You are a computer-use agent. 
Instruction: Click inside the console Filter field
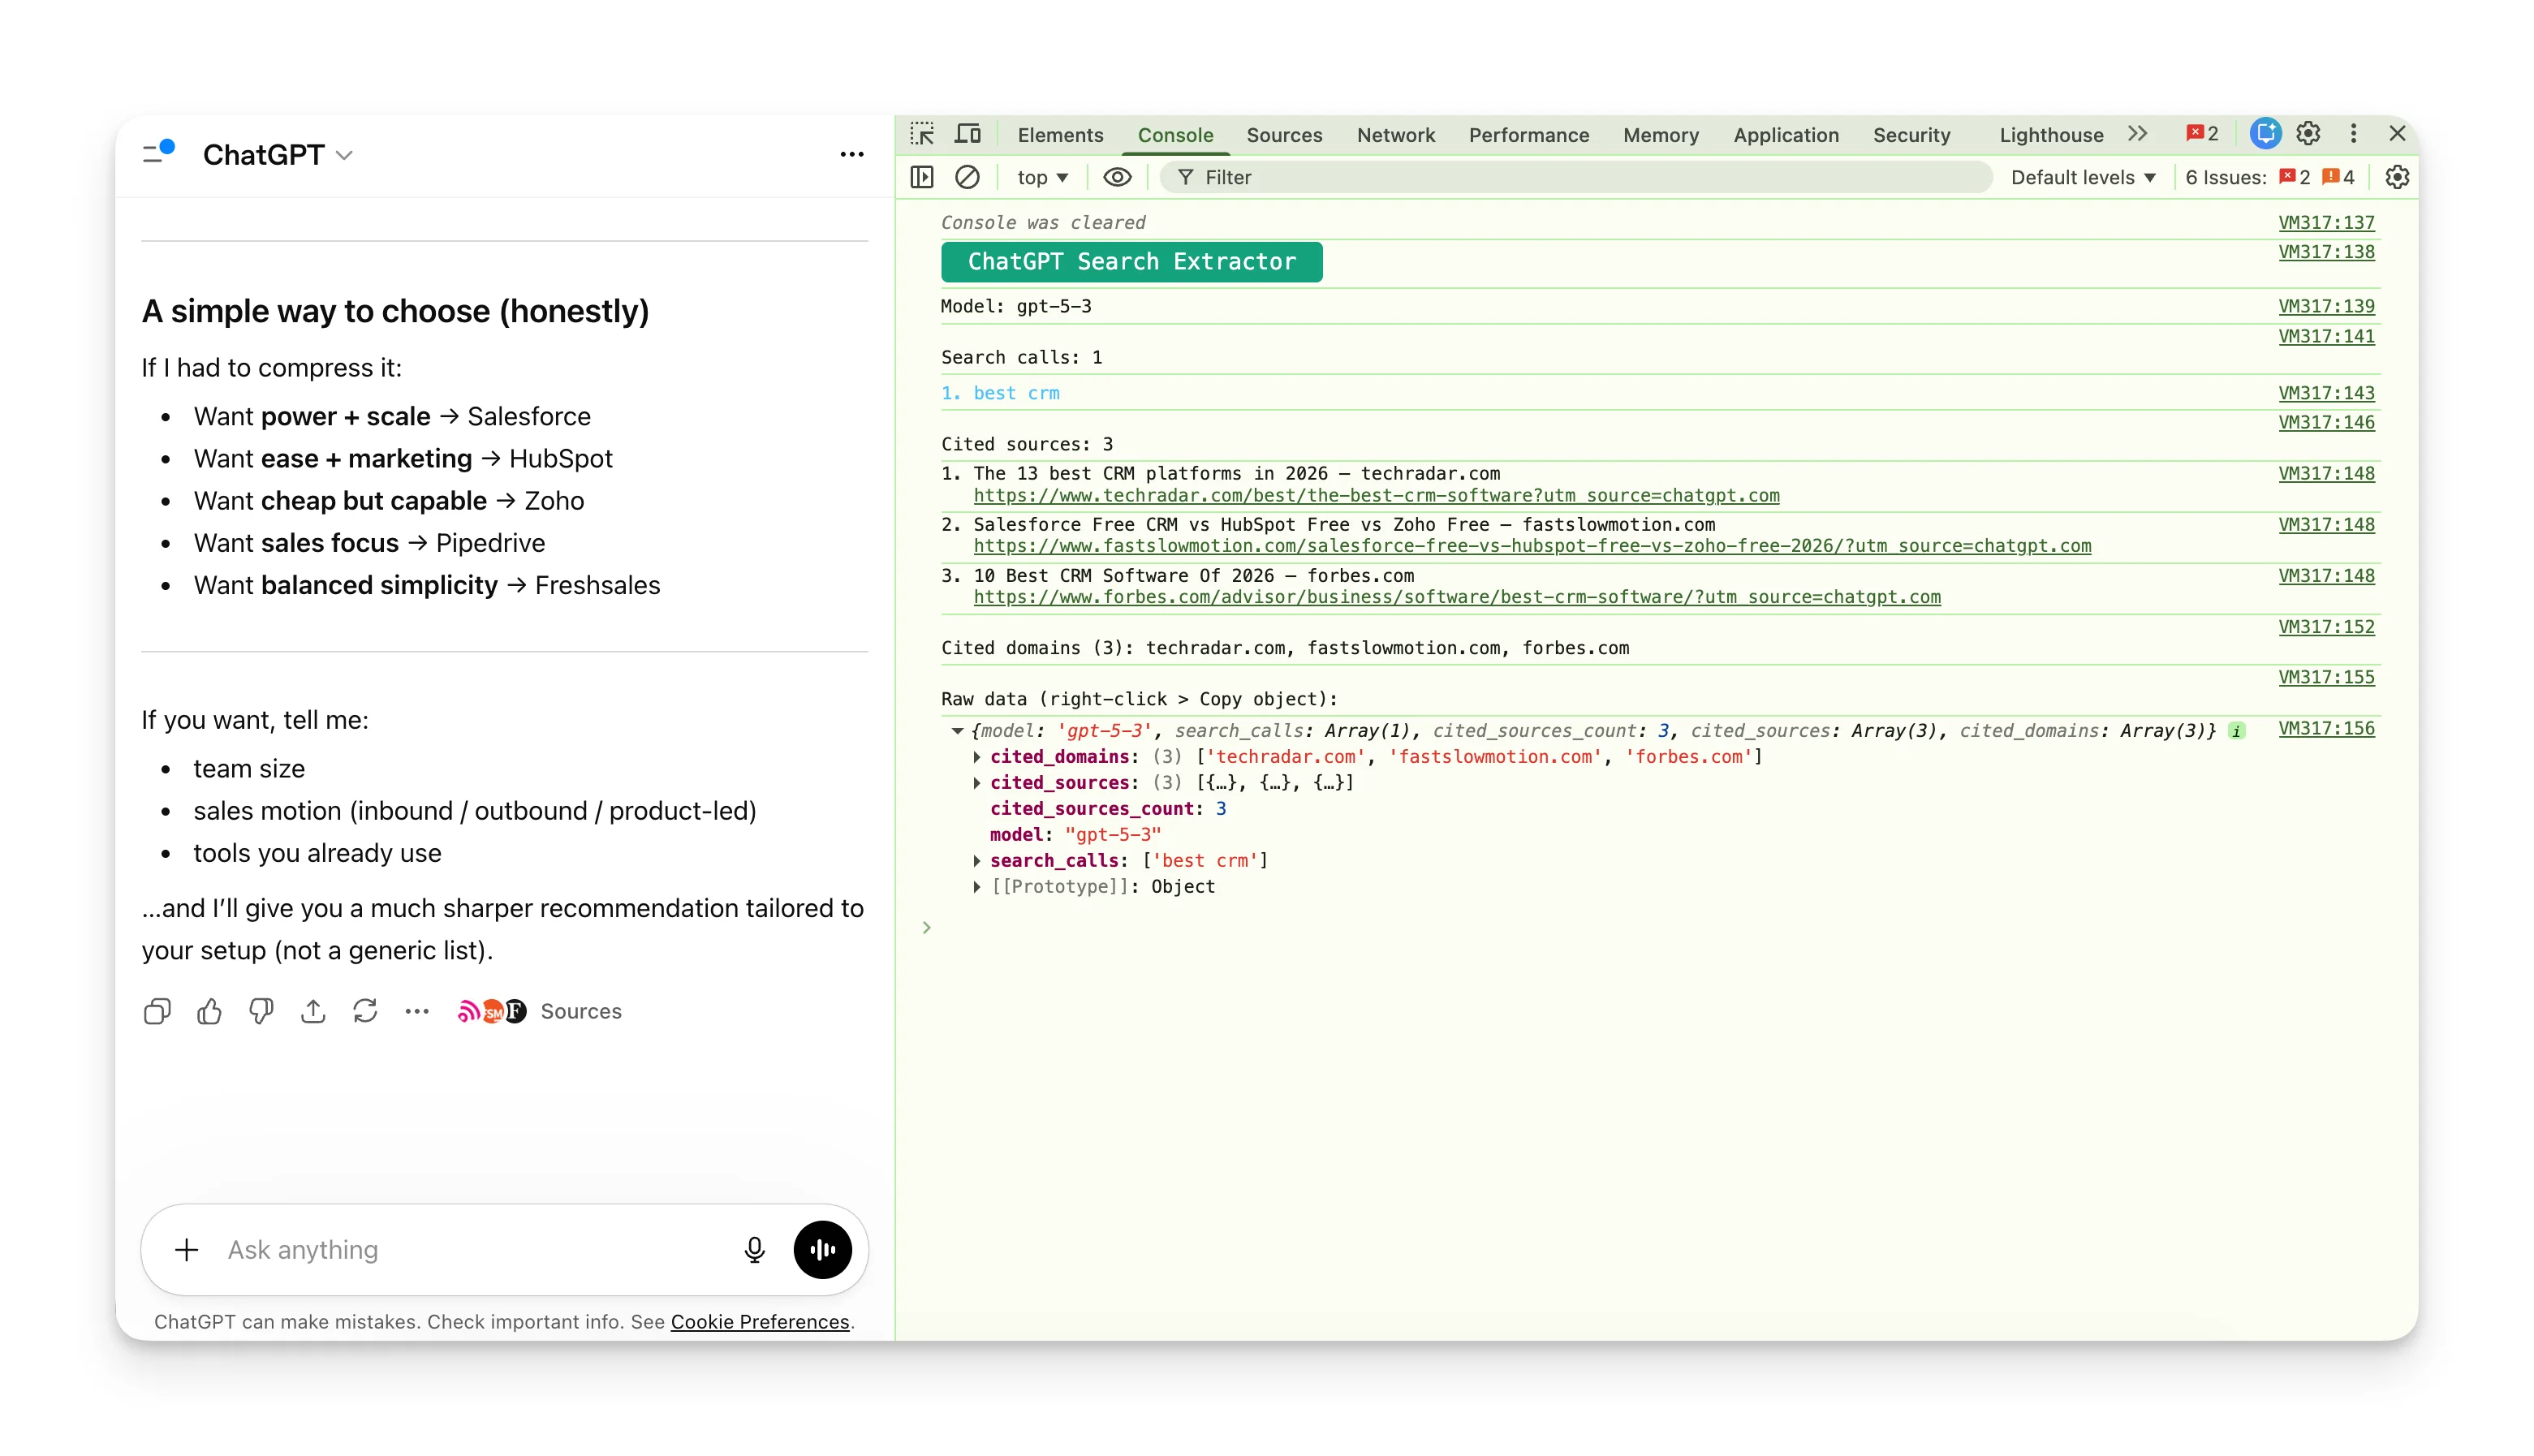[x=1400, y=177]
